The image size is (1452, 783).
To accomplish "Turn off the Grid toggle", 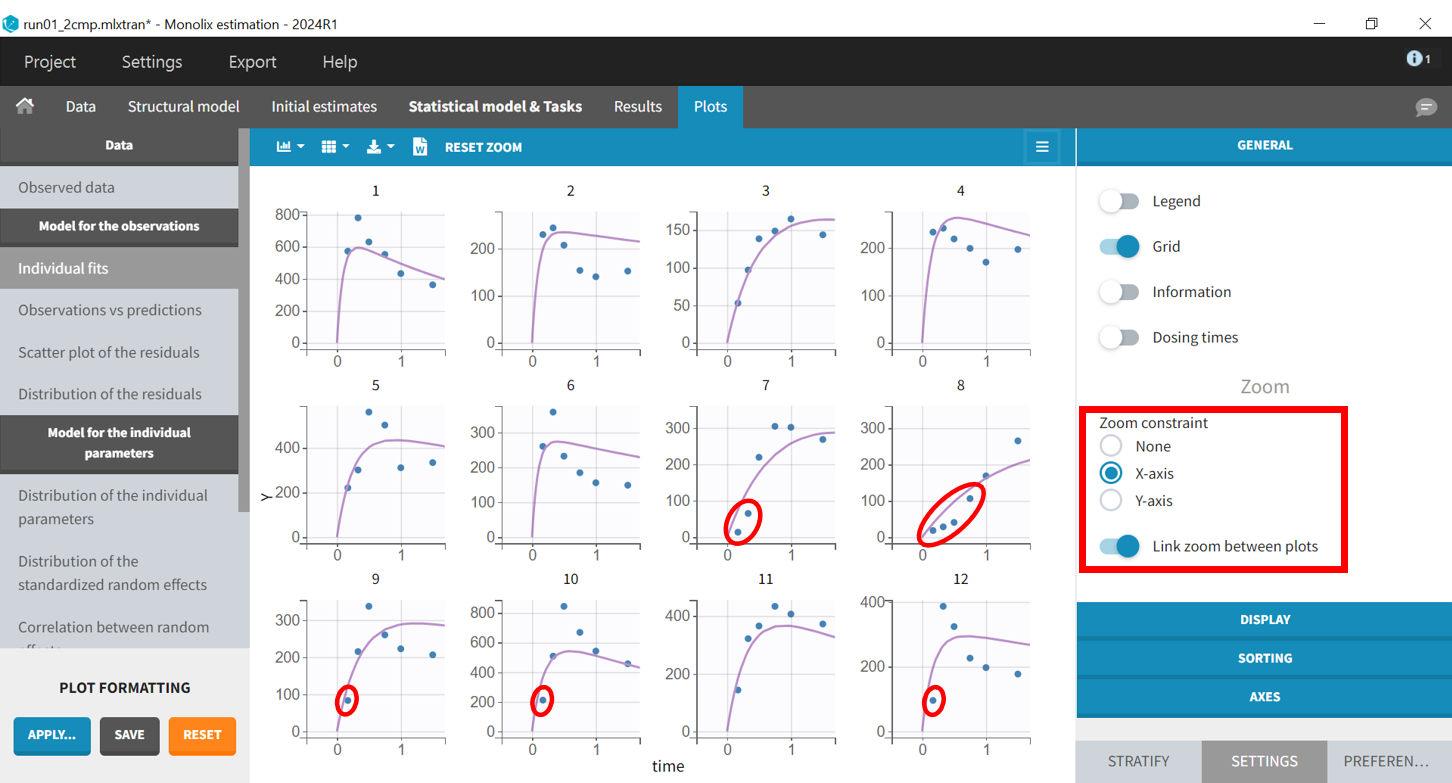I will coord(1119,246).
